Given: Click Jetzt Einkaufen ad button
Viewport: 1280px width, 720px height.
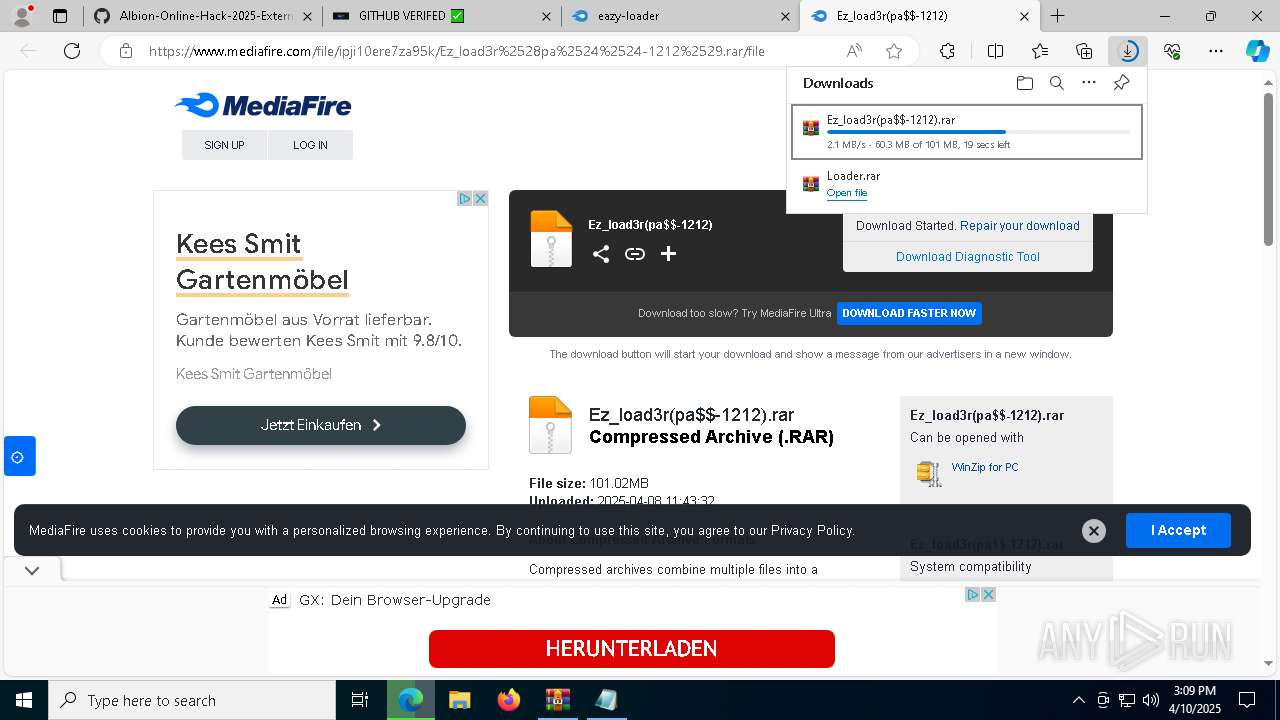Looking at the screenshot, I should 321,425.
